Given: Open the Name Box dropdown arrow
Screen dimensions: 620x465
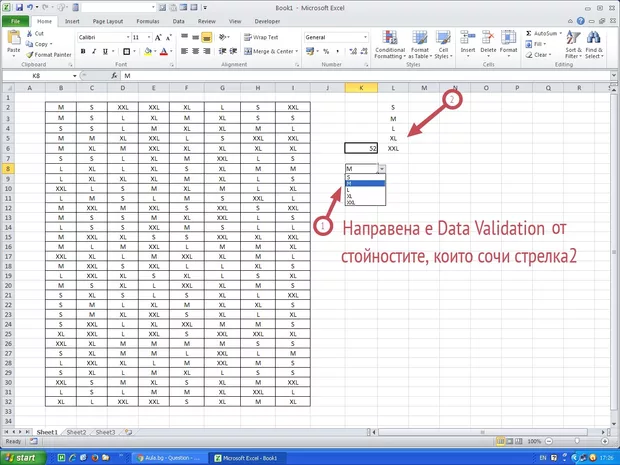Looking at the screenshot, I should (x=74, y=76).
